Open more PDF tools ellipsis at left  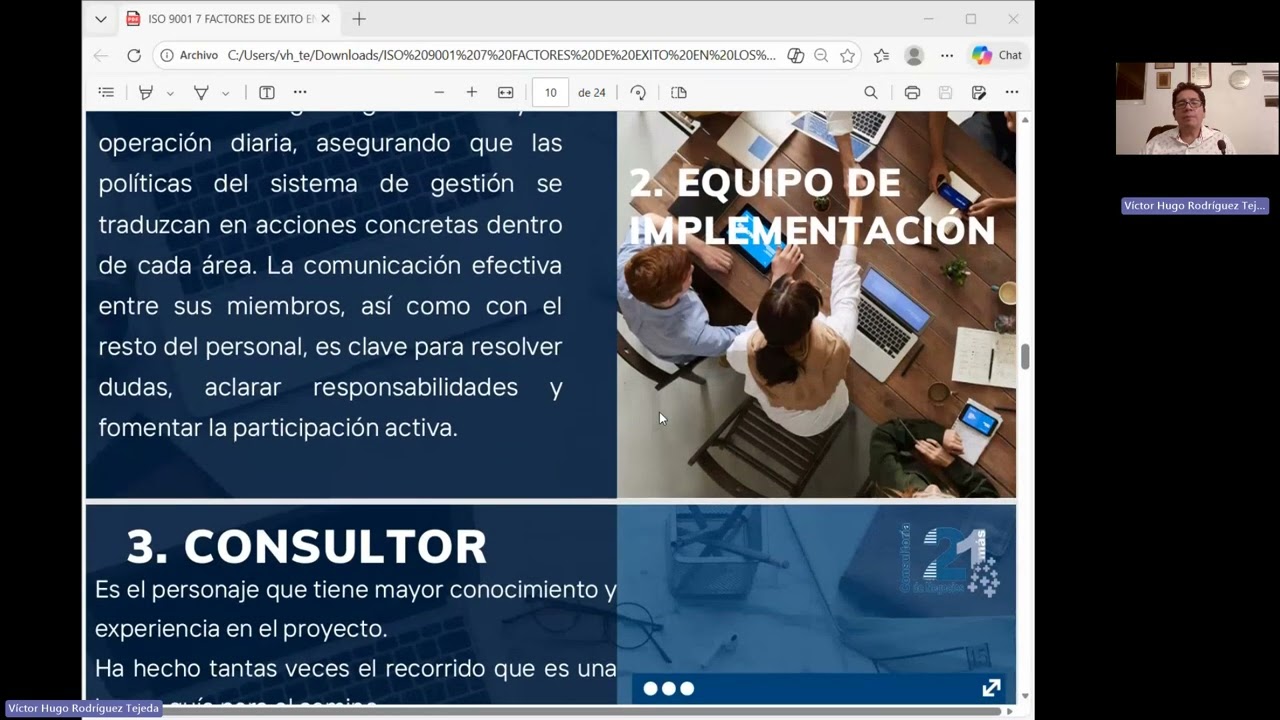[x=300, y=92]
